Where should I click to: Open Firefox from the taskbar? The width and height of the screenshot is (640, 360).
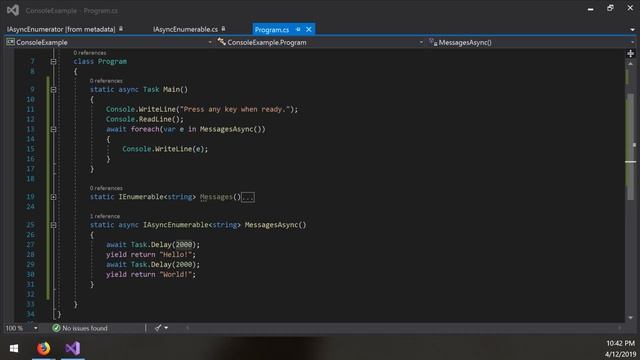click(x=43, y=349)
